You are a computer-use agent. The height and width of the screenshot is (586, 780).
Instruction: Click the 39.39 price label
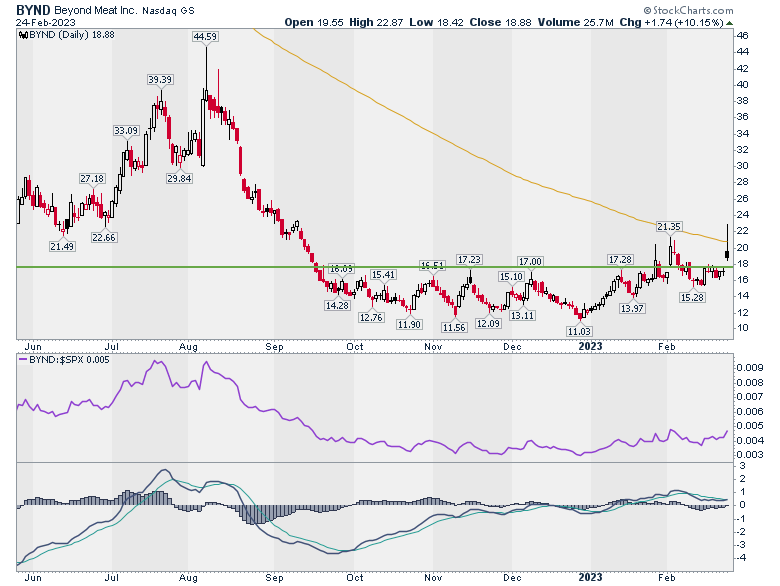160,80
